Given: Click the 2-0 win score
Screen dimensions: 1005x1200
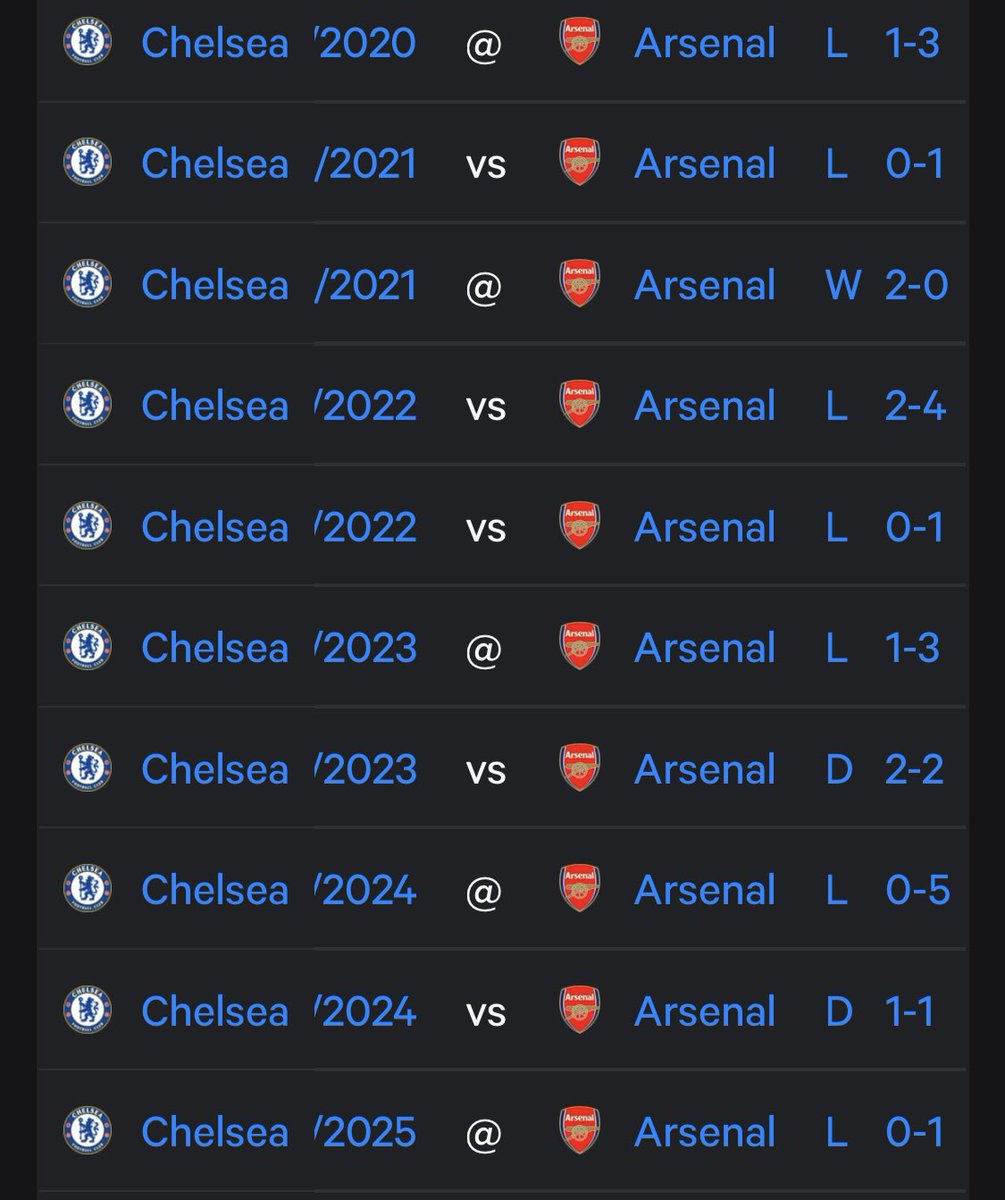Looking at the screenshot, I should [x=916, y=285].
